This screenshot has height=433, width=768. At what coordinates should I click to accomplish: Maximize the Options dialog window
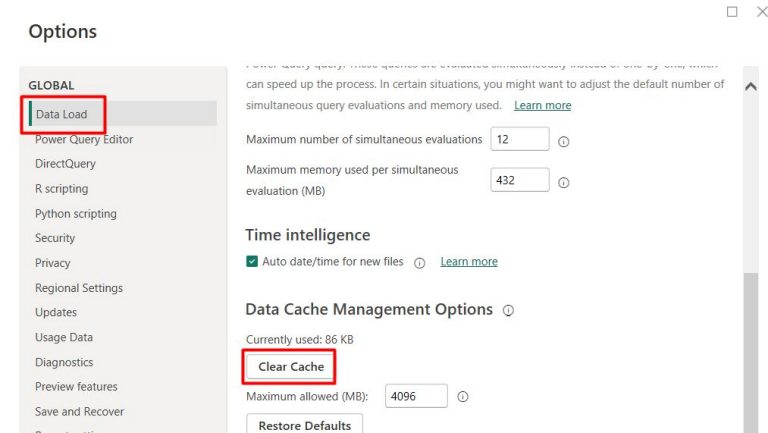(732, 12)
